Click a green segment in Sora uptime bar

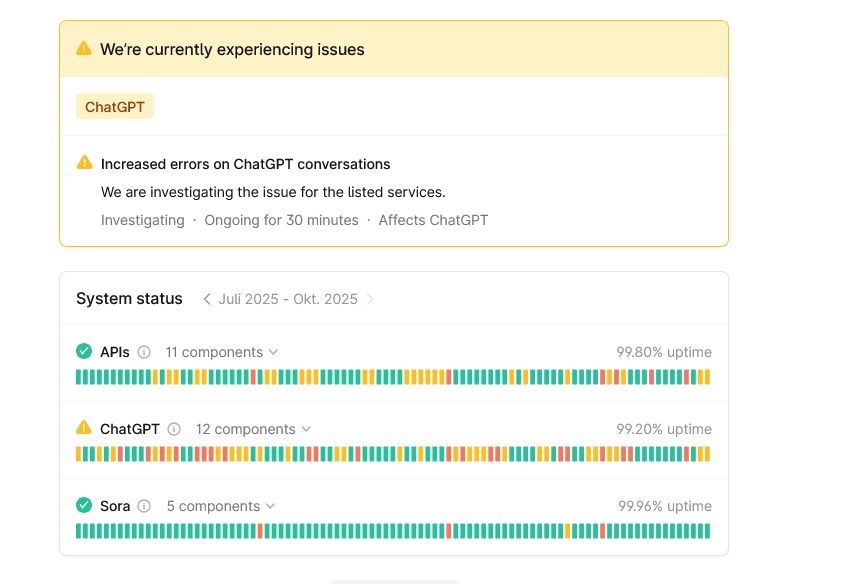100,530
